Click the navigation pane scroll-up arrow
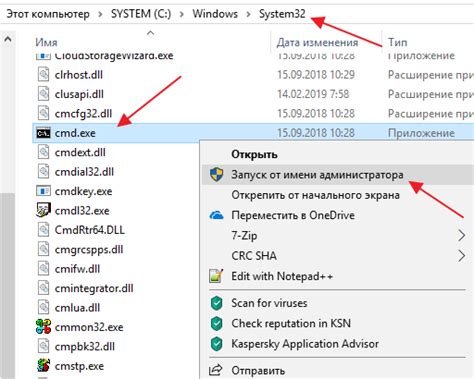 pos(8,40)
